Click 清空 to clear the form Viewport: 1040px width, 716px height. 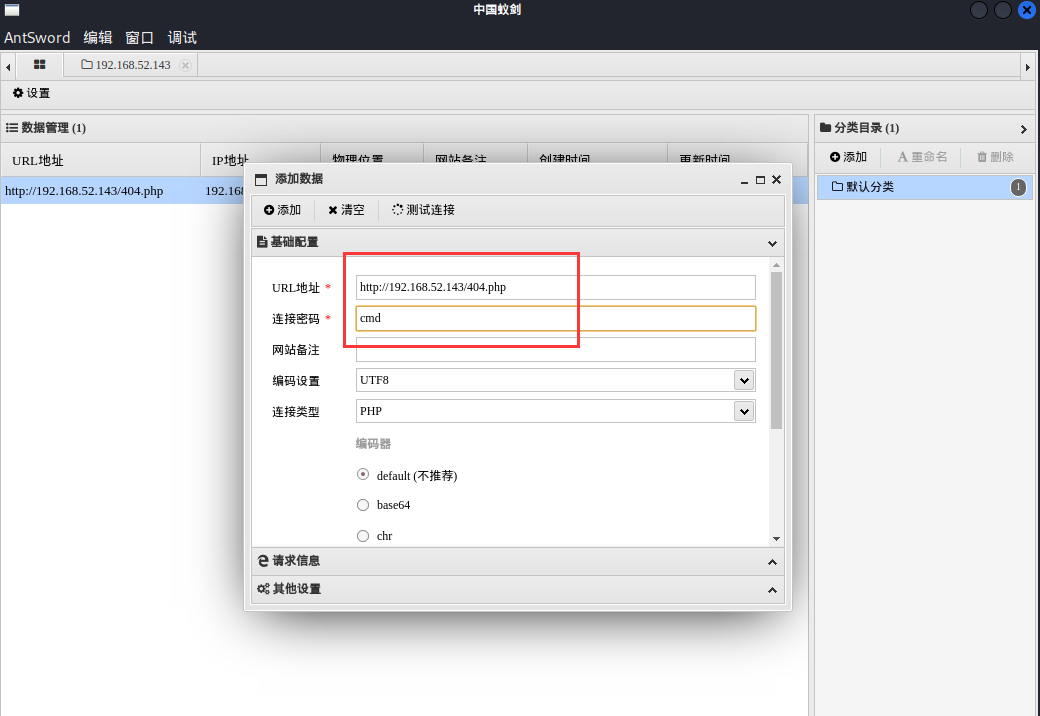(x=346, y=210)
